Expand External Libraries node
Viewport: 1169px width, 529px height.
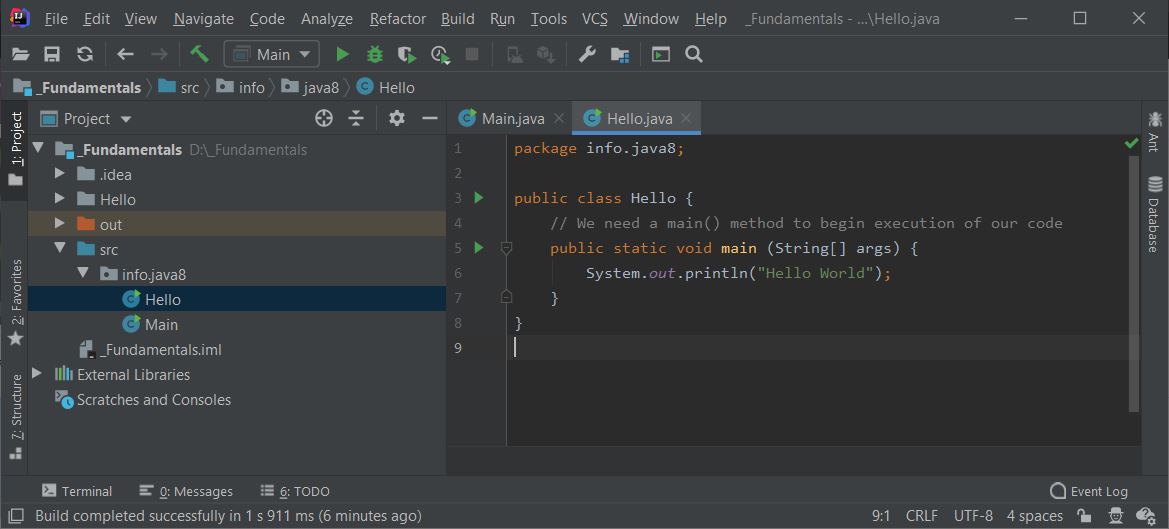click(x=37, y=374)
